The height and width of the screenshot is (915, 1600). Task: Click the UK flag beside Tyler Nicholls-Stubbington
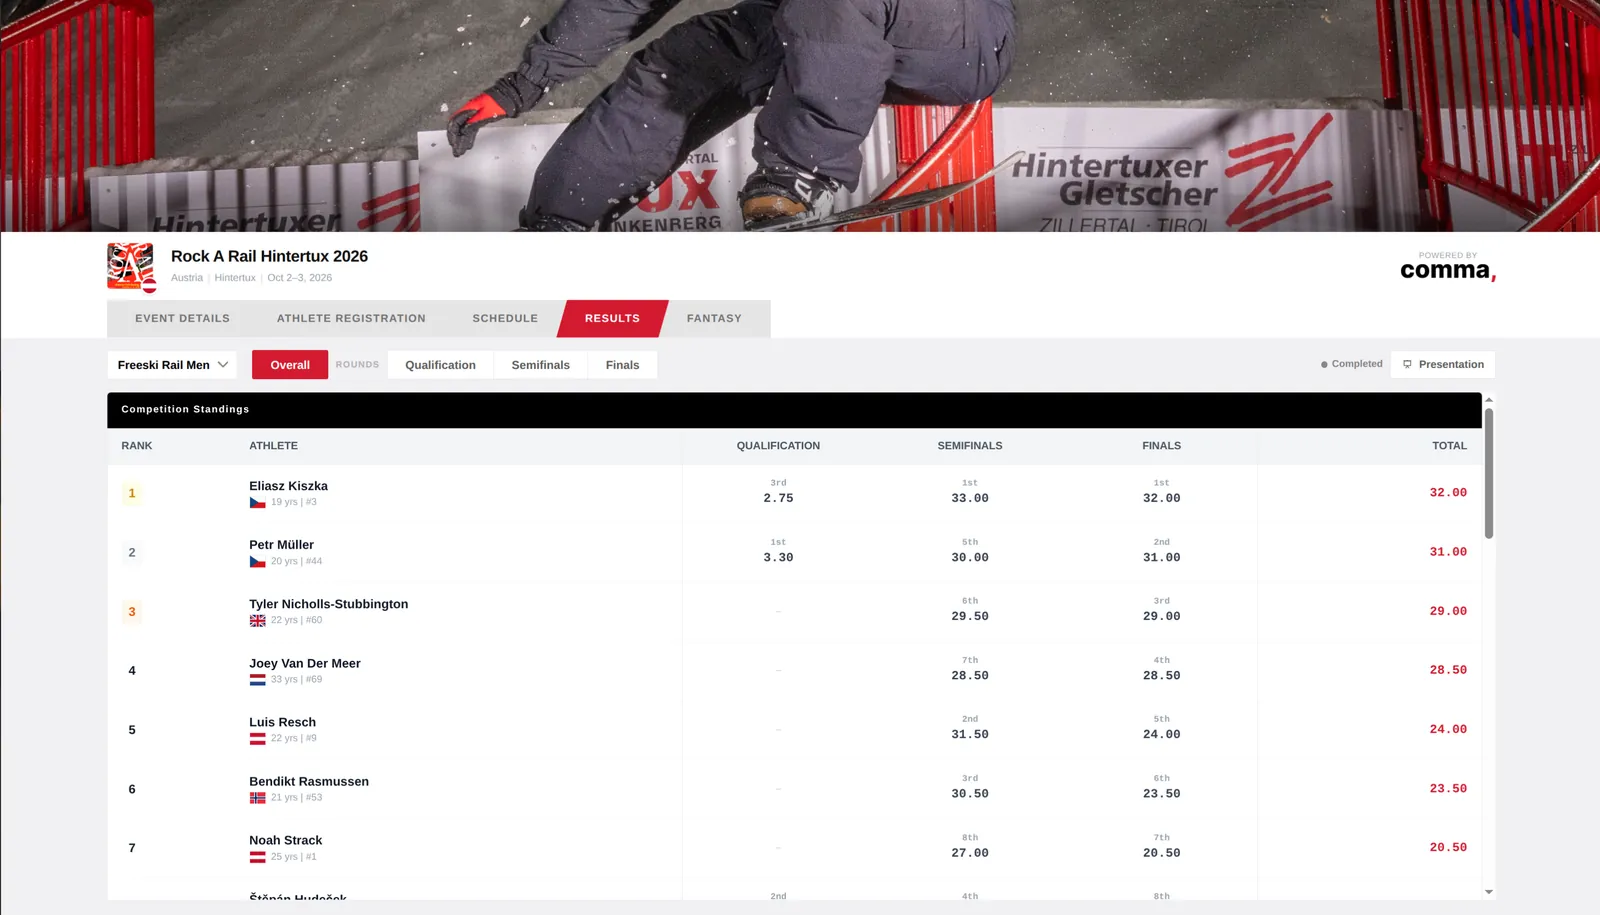point(258,621)
